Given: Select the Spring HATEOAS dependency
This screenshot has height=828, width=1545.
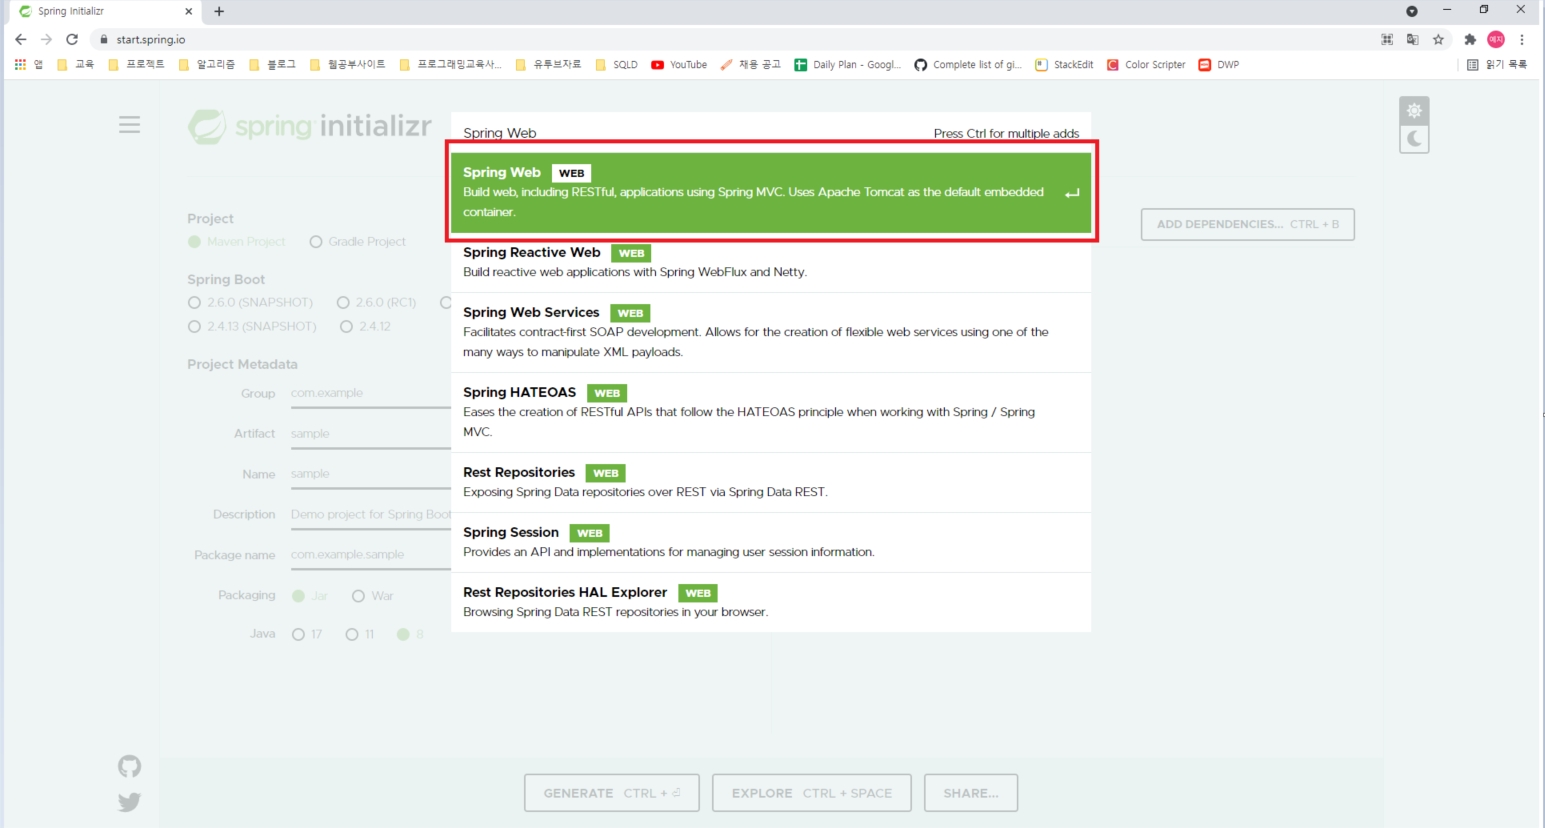Looking at the screenshot, I should [x=771, y=413].
